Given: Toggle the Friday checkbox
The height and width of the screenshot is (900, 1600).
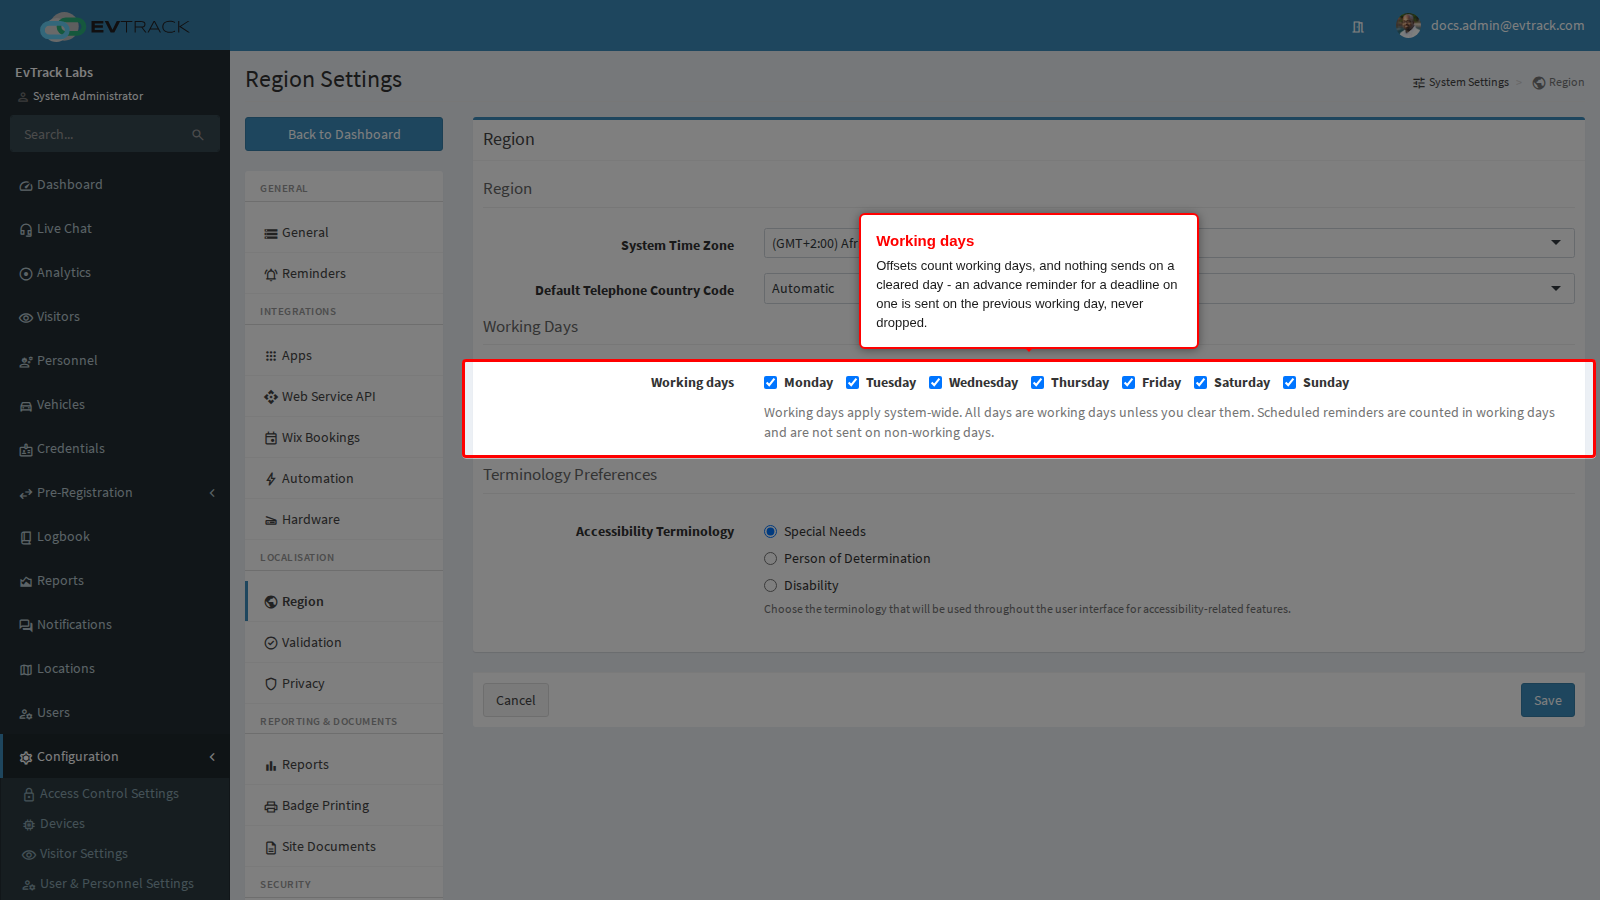Looking at the screenshot, I should click(1128, 382).
